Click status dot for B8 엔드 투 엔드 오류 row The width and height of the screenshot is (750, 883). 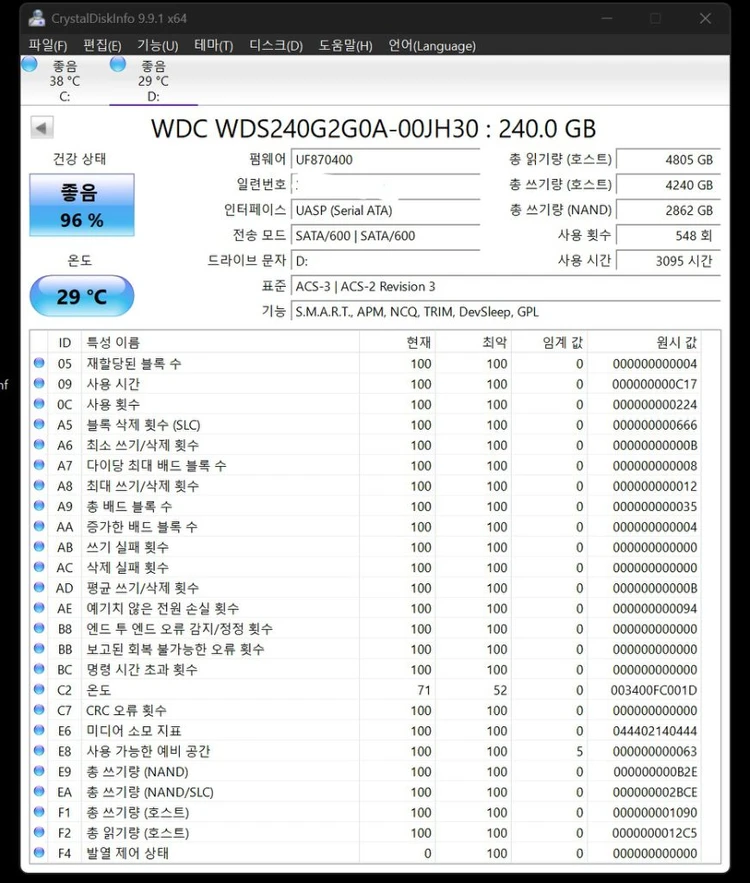[39, 628]
